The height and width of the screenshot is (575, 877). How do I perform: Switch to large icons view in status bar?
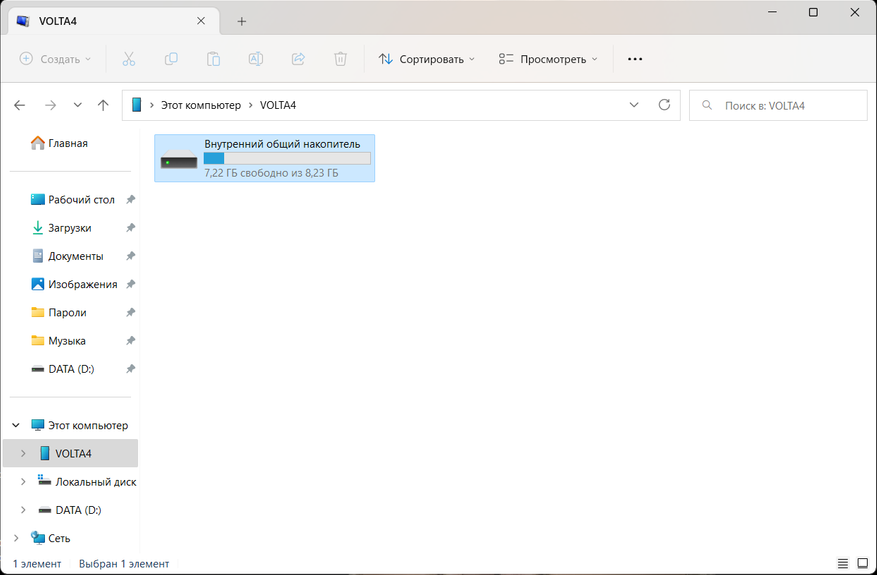863,563
